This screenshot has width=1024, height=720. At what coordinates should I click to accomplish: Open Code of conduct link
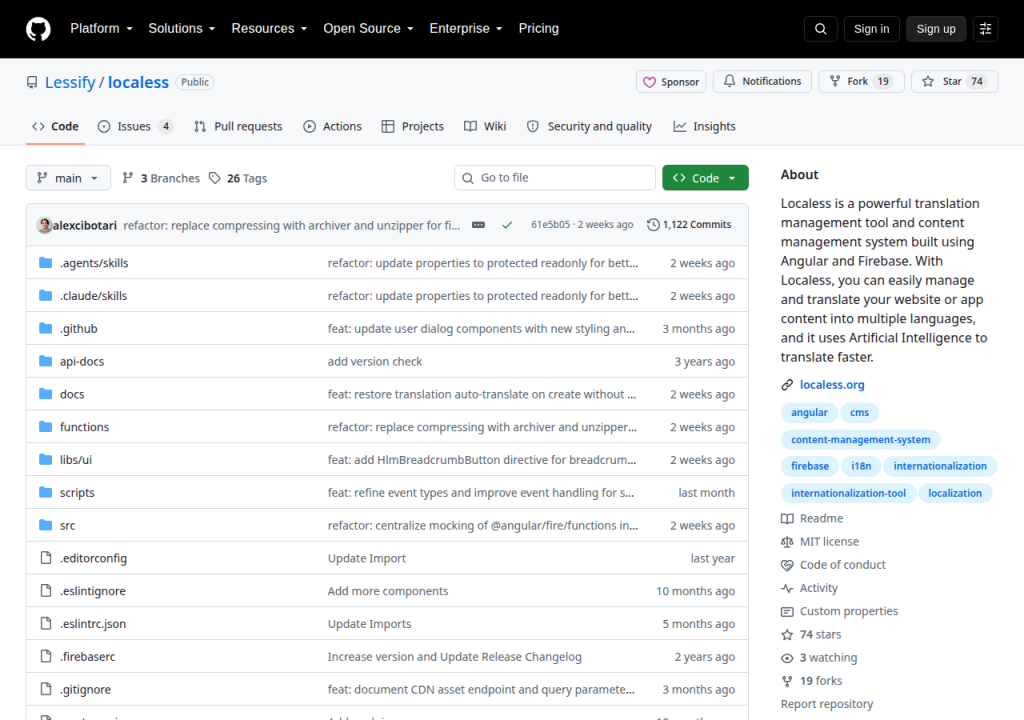coord(842,565)
